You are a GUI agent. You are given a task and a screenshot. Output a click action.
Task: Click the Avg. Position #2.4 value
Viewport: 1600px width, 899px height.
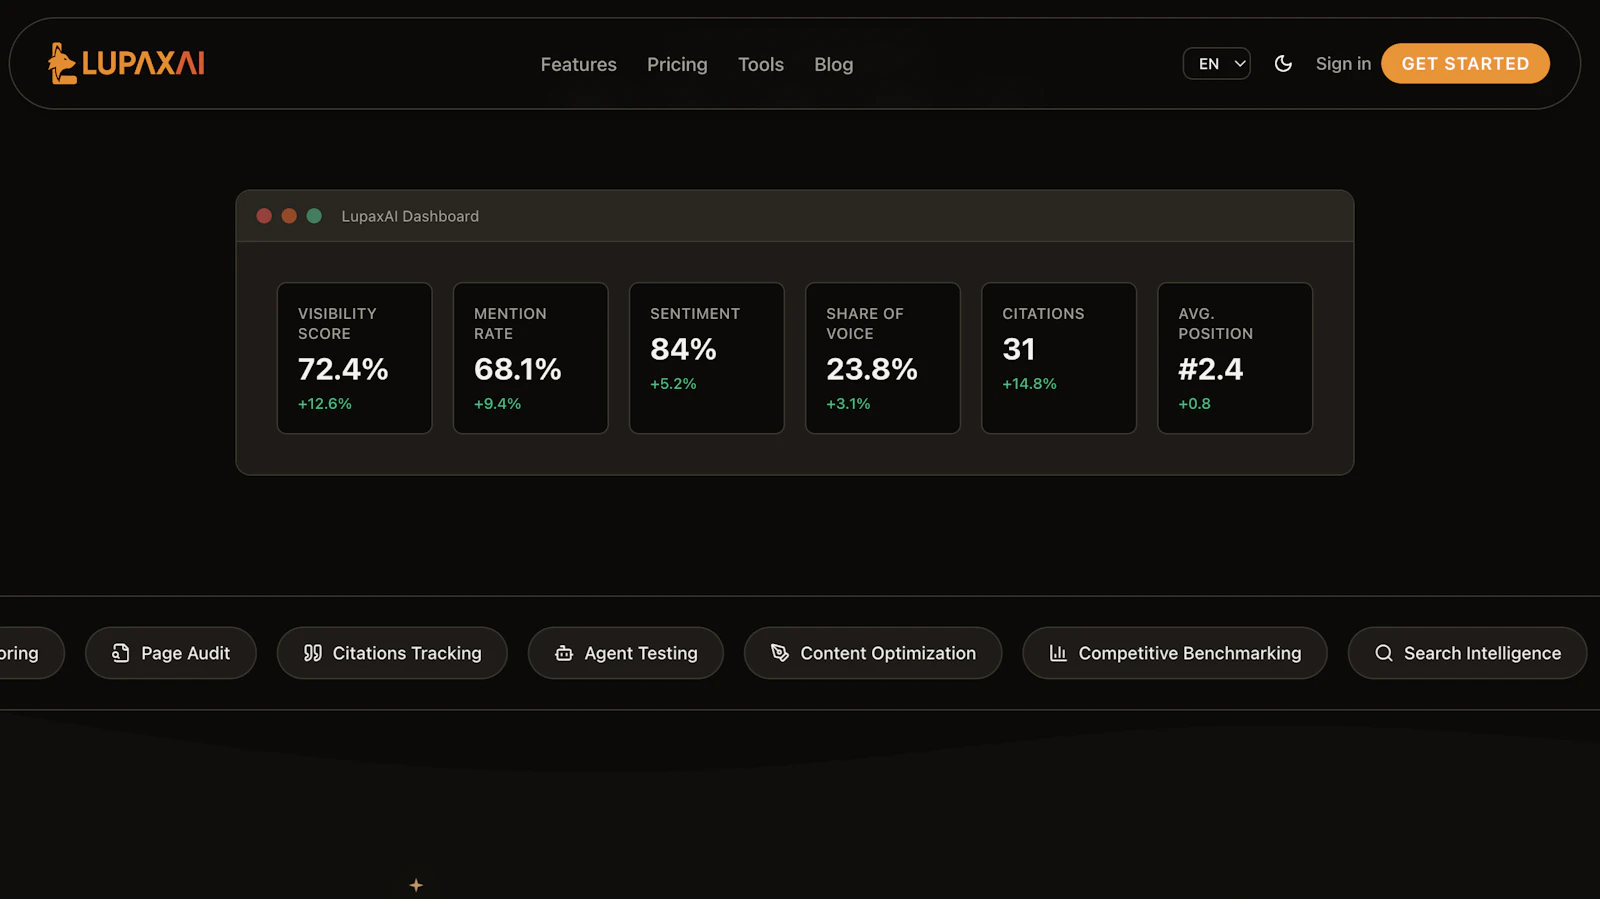click(1211, 369)
